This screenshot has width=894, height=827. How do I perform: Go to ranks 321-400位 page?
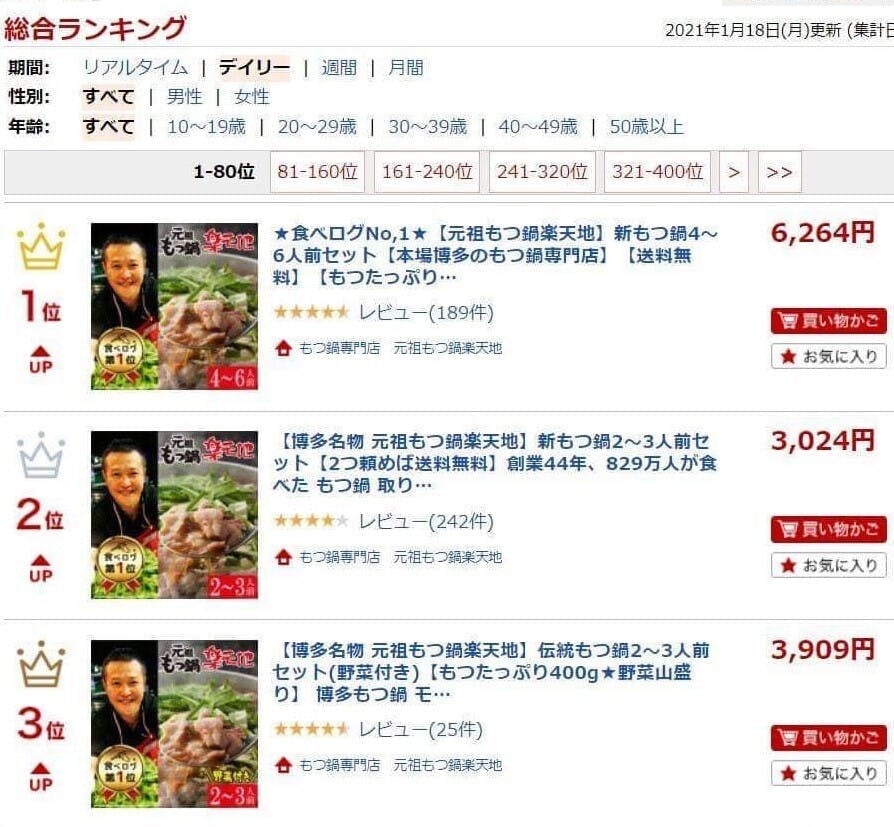[657, 172]
